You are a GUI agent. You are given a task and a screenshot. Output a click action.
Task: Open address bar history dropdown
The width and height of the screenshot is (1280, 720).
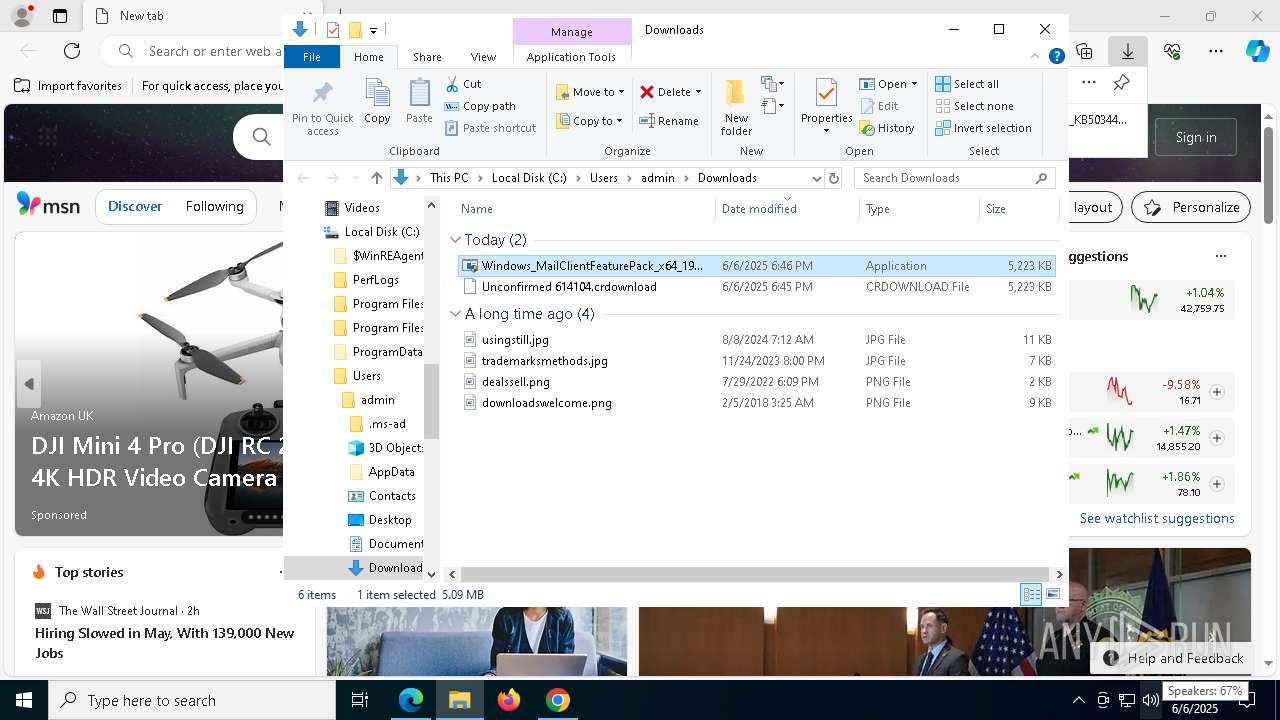coord(816,178)
